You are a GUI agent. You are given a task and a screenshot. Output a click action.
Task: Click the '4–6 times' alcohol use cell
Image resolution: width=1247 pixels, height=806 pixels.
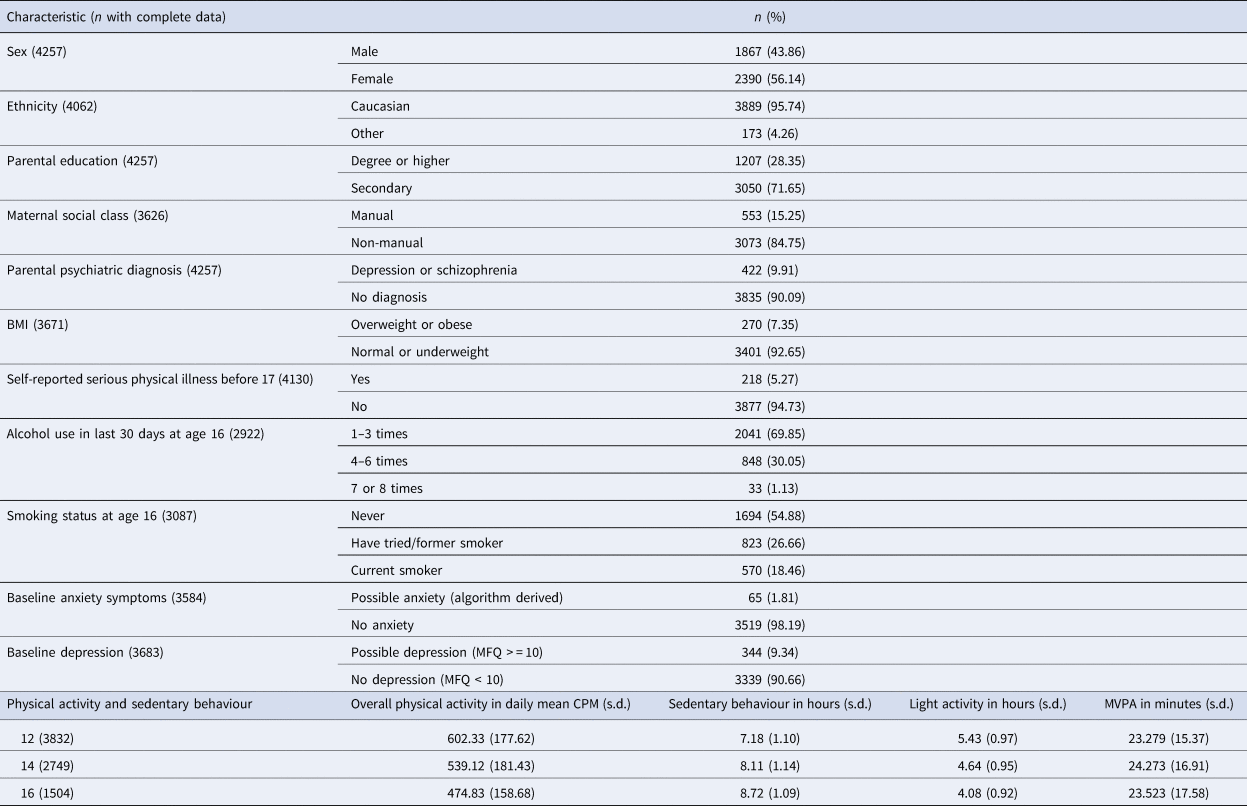point(380,462)
